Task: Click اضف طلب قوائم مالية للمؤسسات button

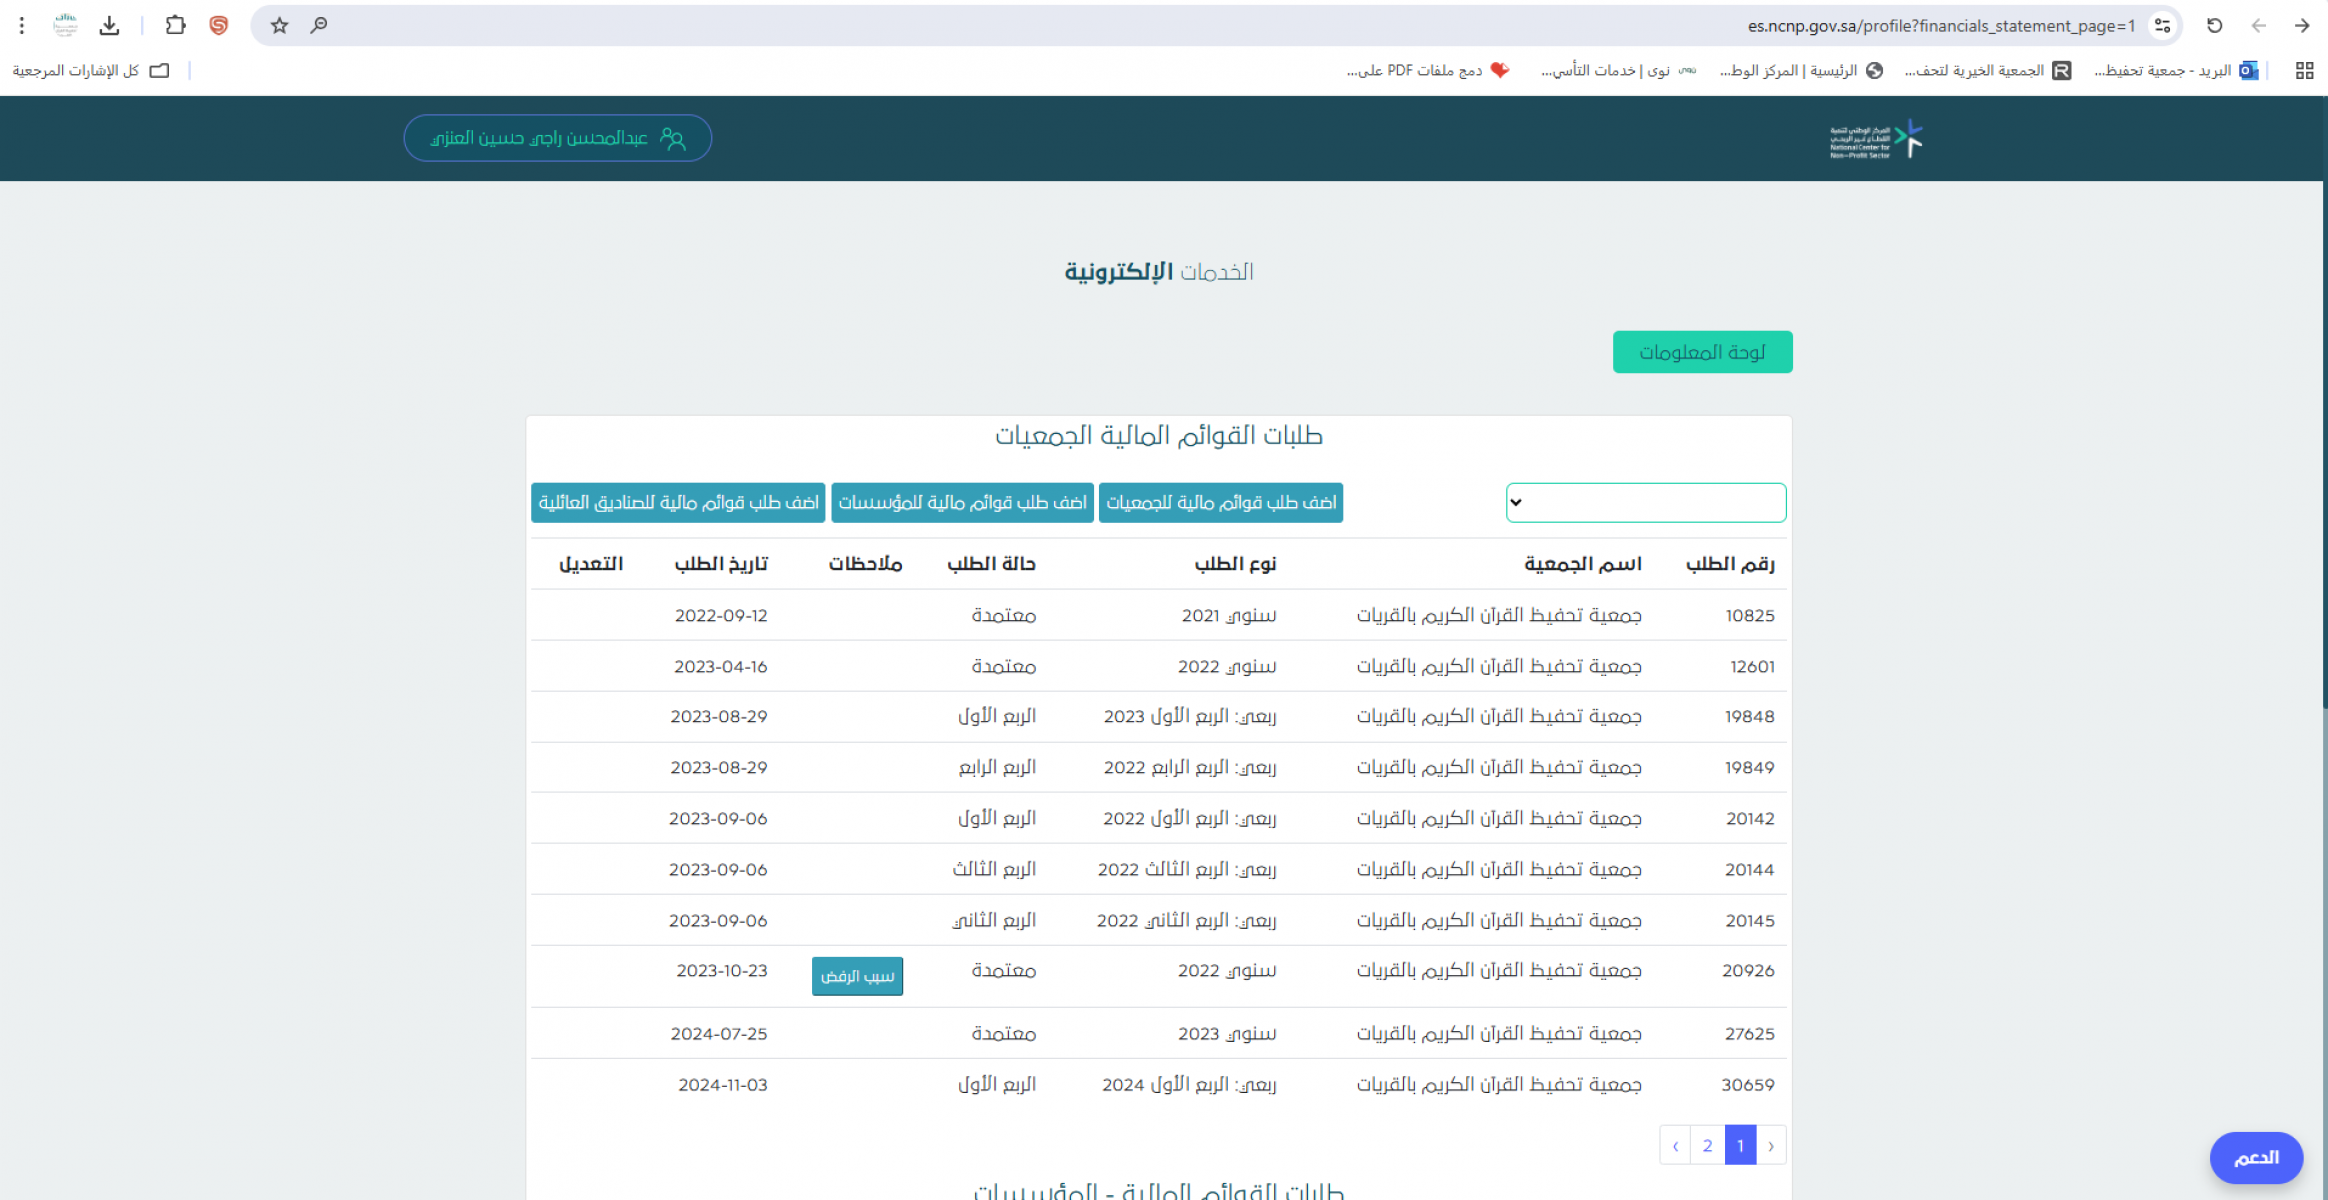Action: coord(962,502)
